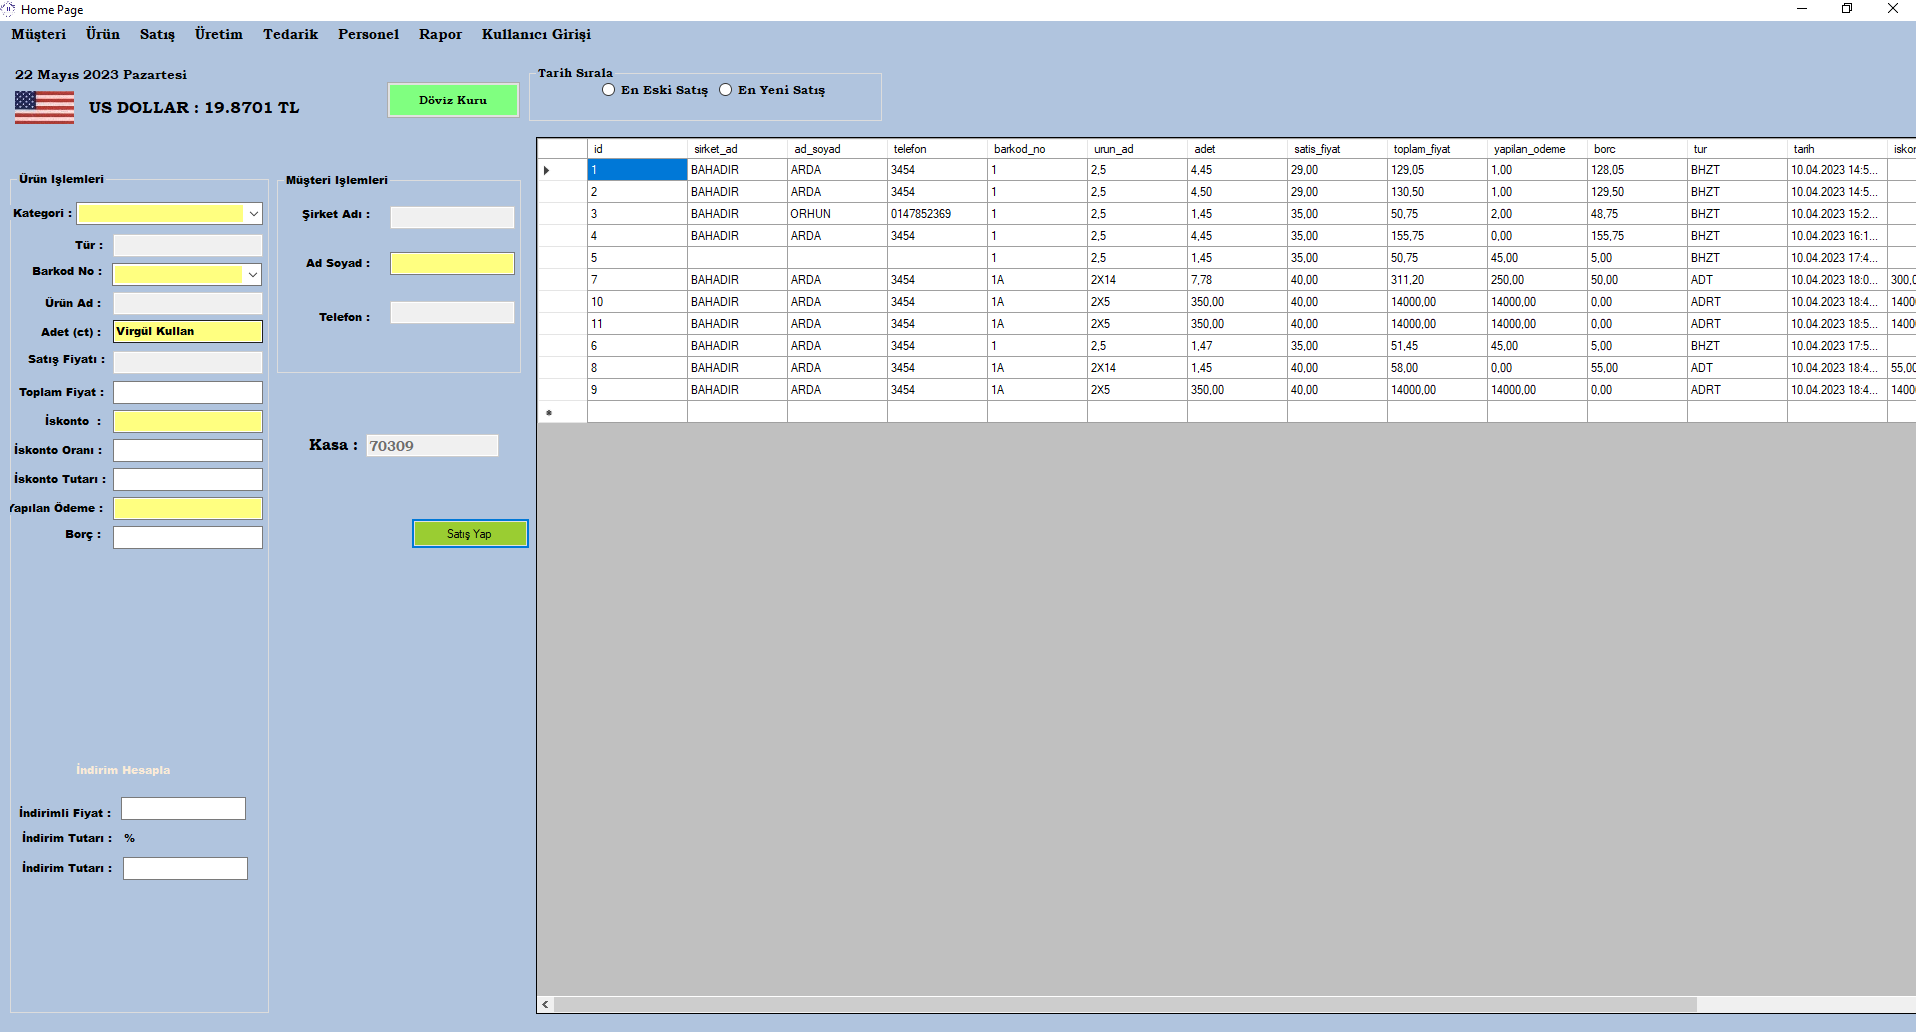Click the Ürün Ad input field
Viewport: 1916px width, 1032px height.
pos(188,303)
